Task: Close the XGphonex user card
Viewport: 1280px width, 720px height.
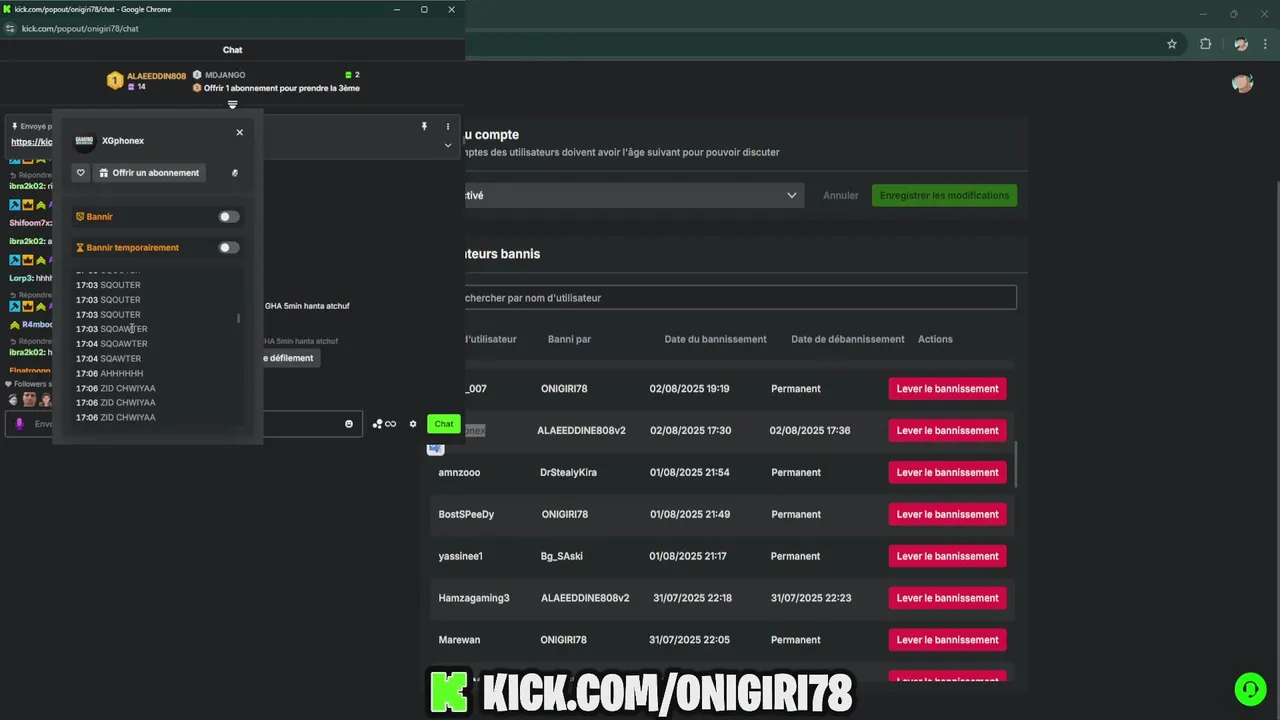Action: coord(239,132)
